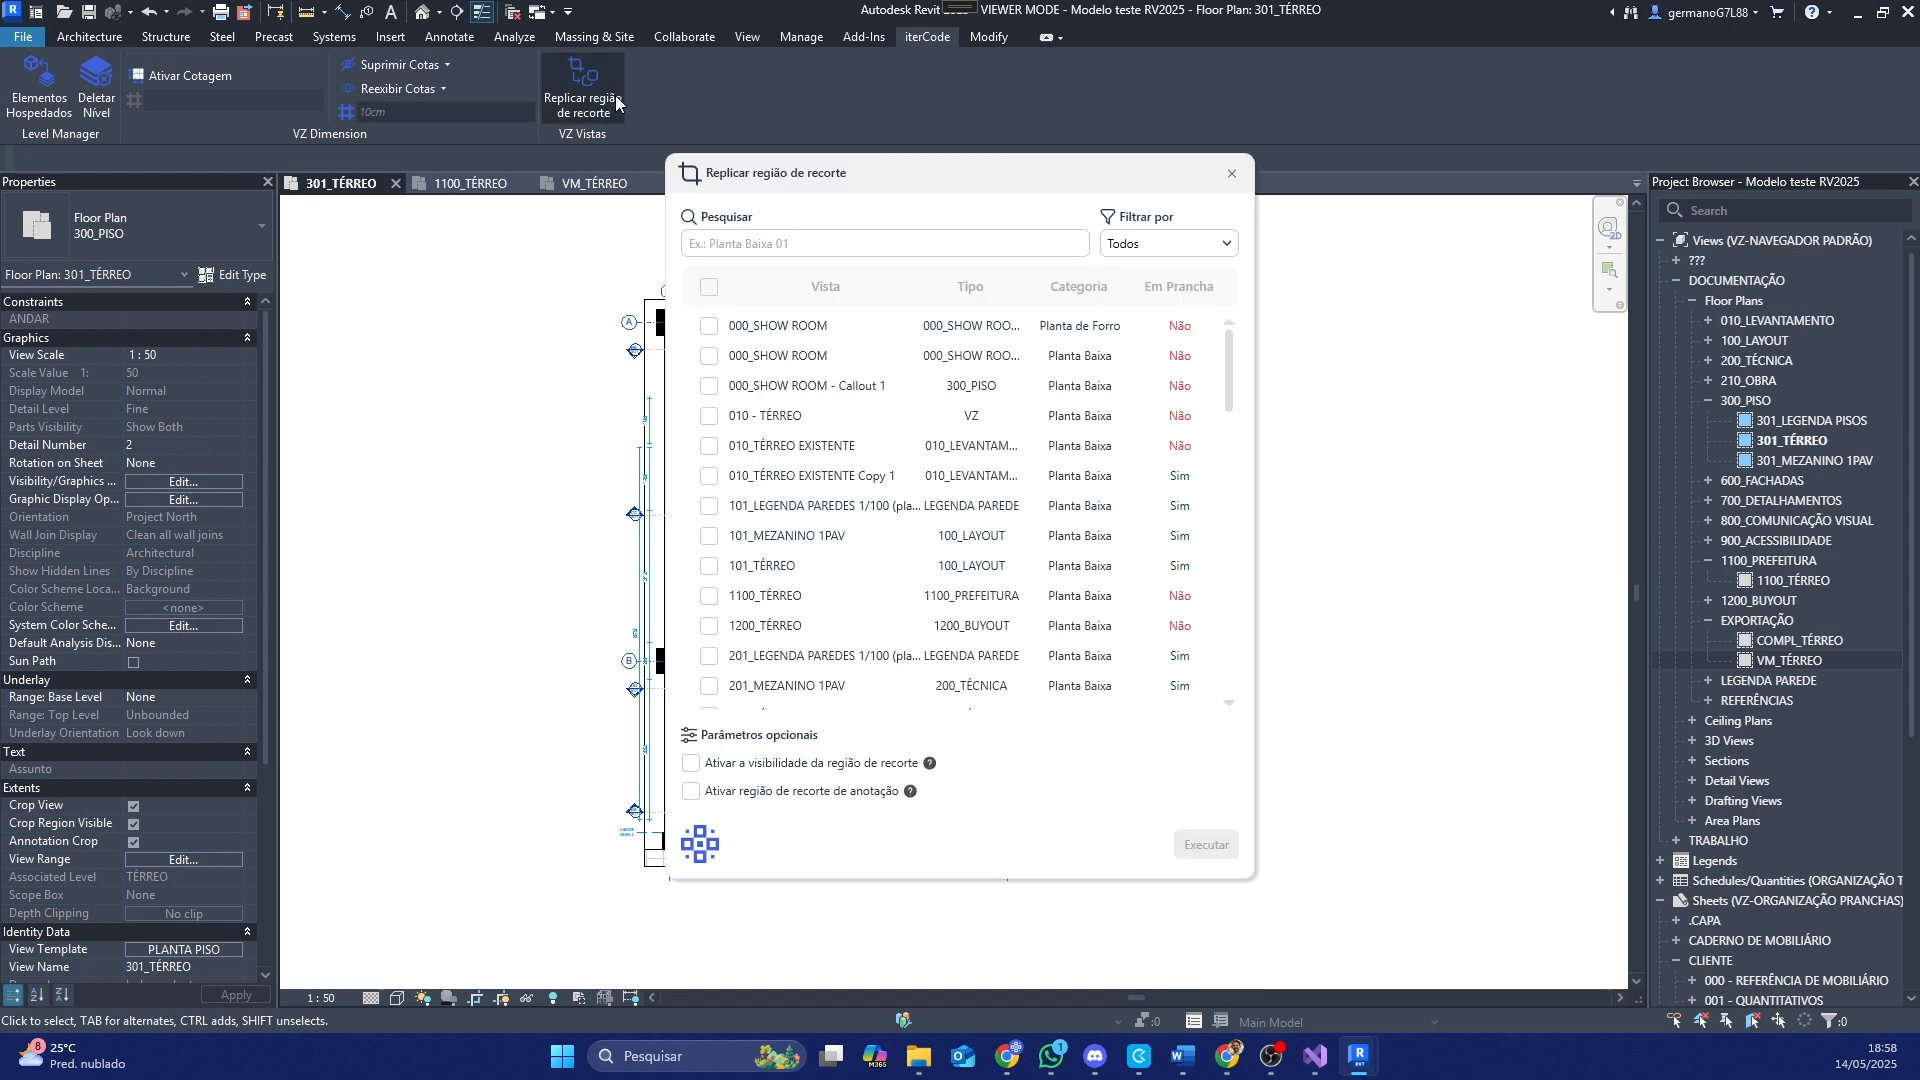1920x1080 pixels.
Task: Open WhatsApp from taskbar
Action: pos(1051,1056)
